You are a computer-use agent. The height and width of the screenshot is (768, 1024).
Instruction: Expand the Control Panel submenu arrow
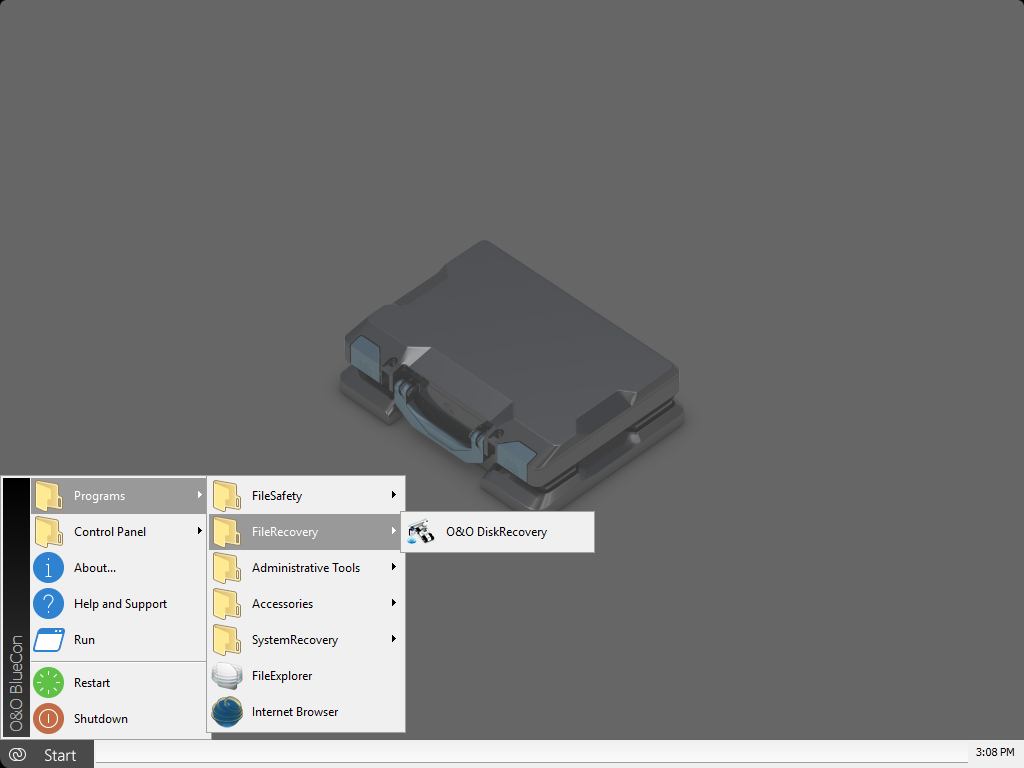click(x=199, y=531)
